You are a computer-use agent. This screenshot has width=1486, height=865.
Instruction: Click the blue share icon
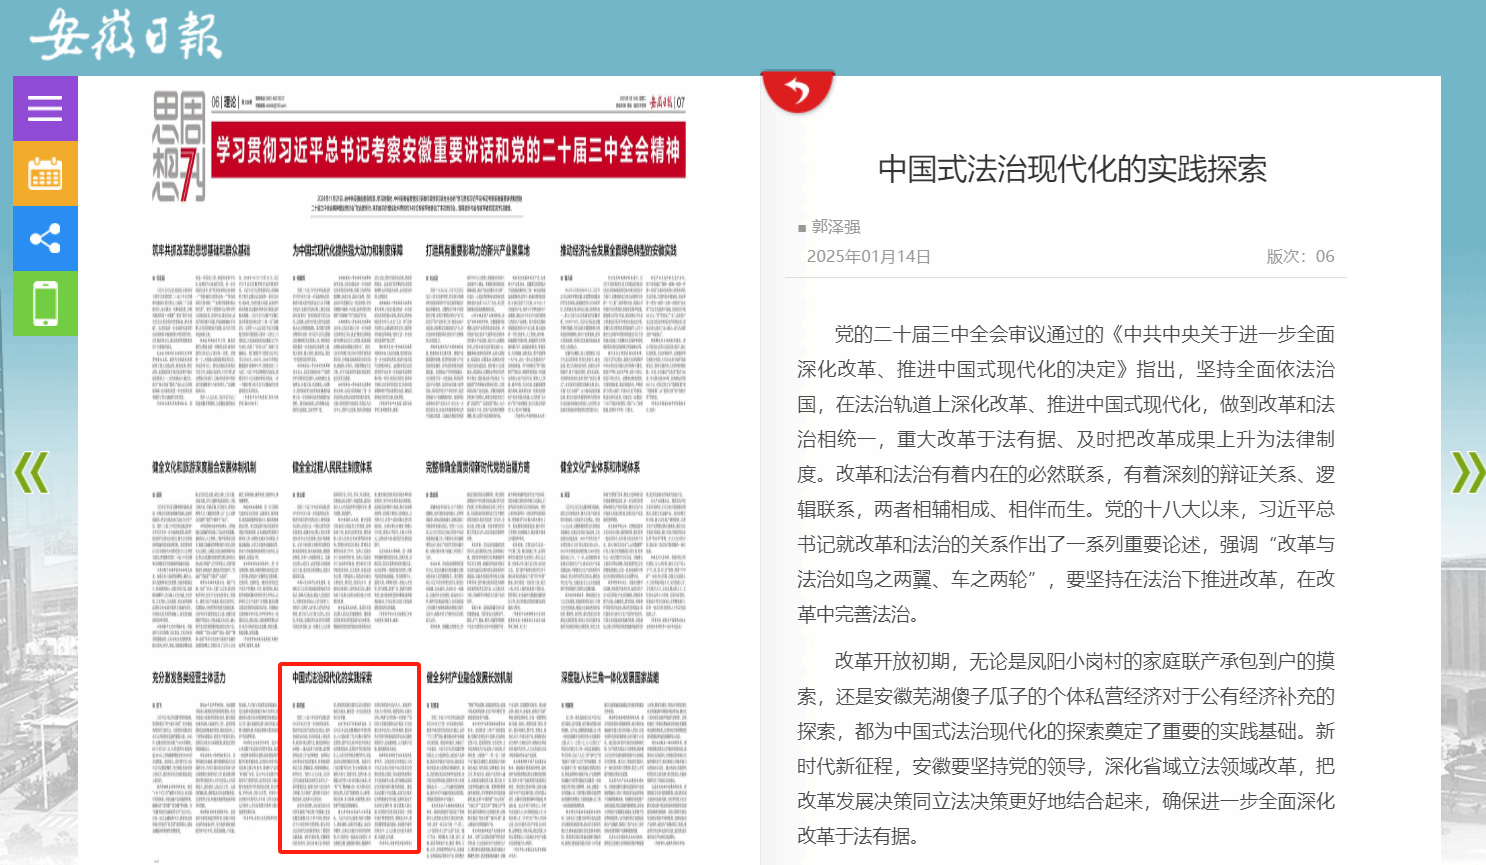pyautogui.click(x=45, y=238)
